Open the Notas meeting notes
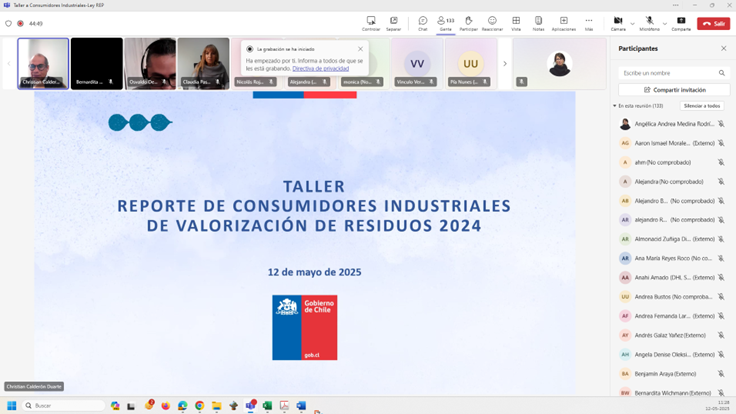The image size is (736, 414). [538, 22]
